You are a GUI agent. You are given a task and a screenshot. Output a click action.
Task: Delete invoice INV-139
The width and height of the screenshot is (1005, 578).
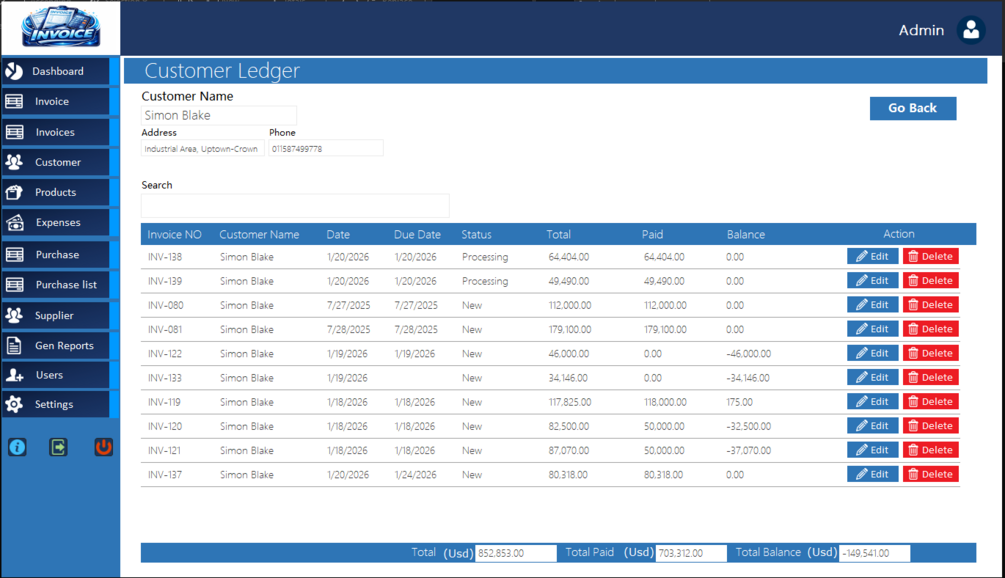[x=931, y=281]
